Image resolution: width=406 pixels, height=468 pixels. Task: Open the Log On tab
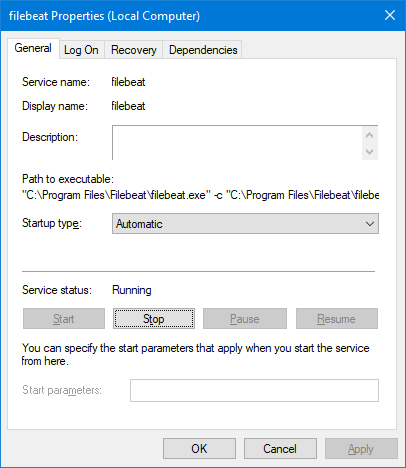81,50
